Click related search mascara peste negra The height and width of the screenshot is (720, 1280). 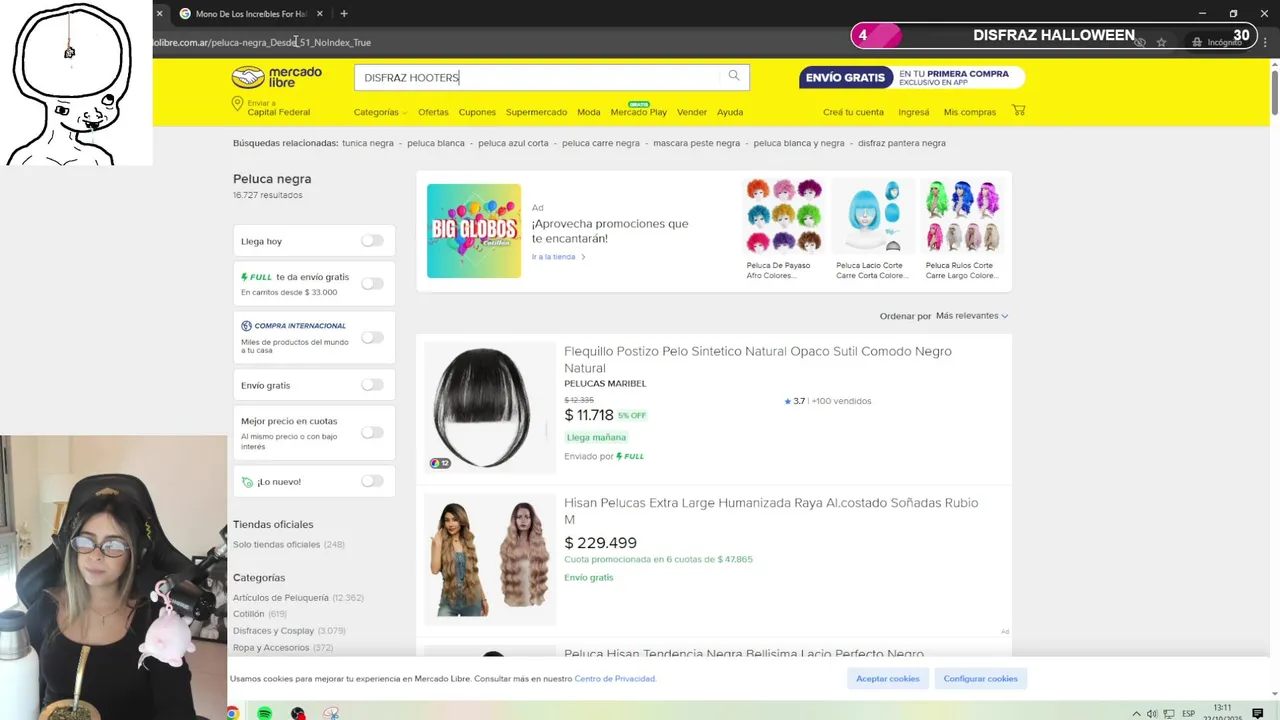pos(697,143)
